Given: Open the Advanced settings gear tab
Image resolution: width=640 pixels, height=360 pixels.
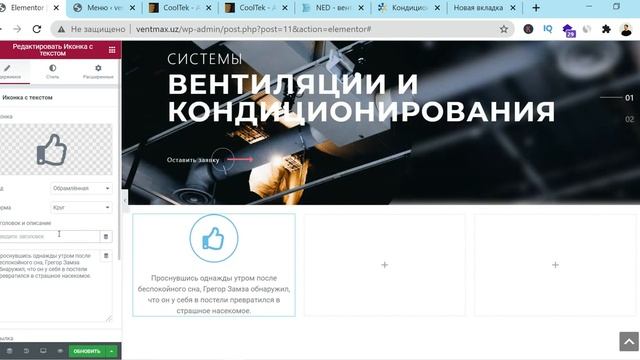Looking at the screenshot, I should coord(98,72).
